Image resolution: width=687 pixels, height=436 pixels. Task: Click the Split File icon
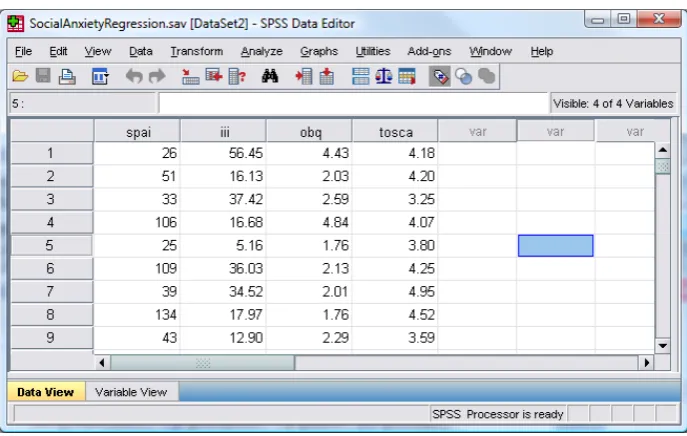[361, 77]
